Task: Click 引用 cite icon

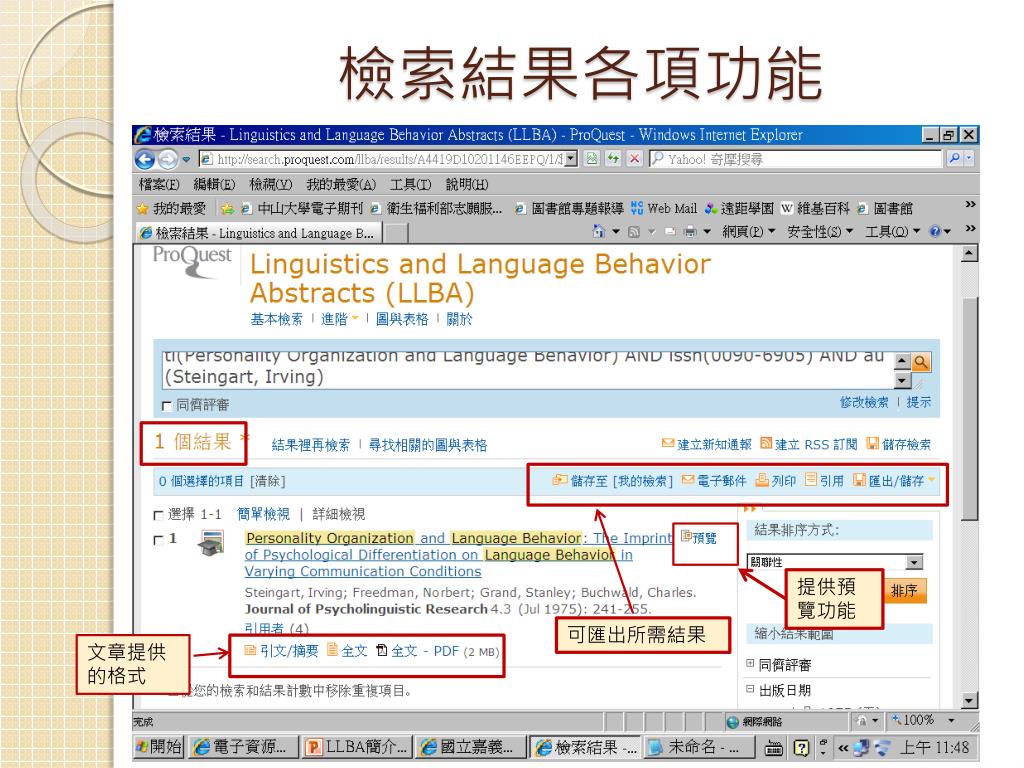Action: tap(810, 479)
